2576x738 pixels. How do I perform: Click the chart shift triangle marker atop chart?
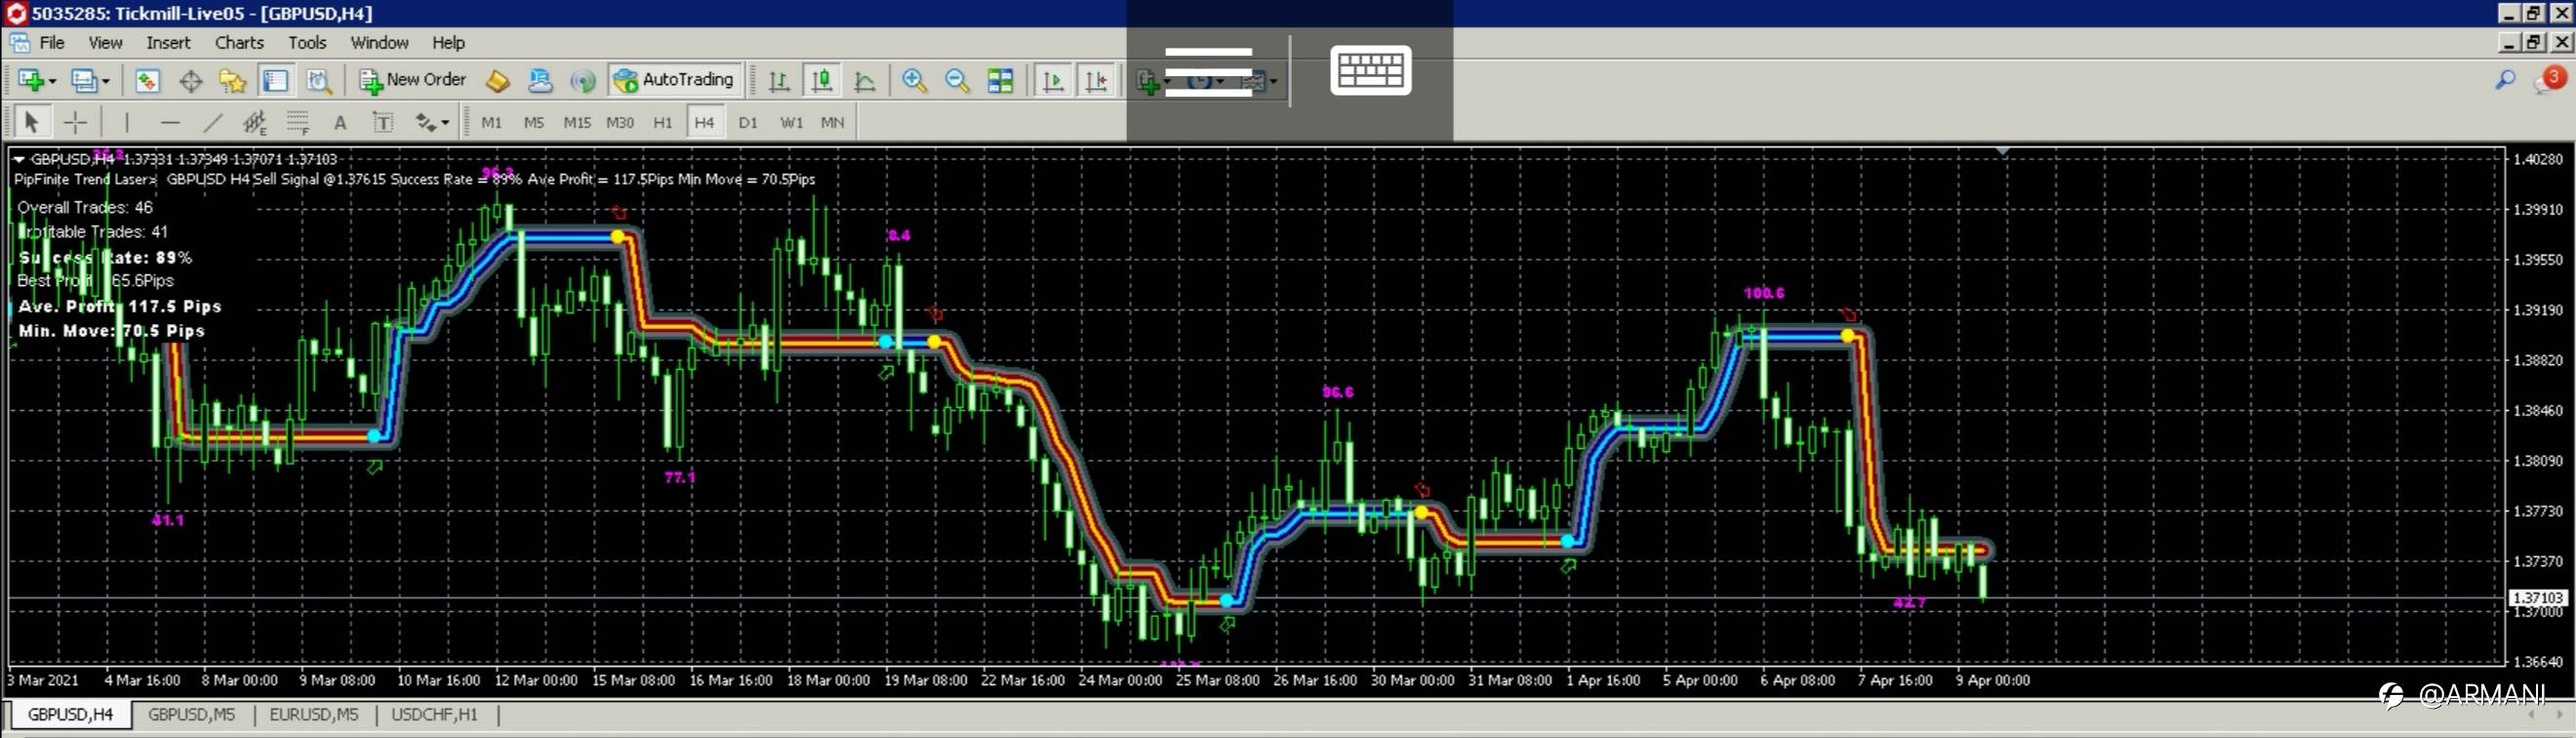point(2002,151)
